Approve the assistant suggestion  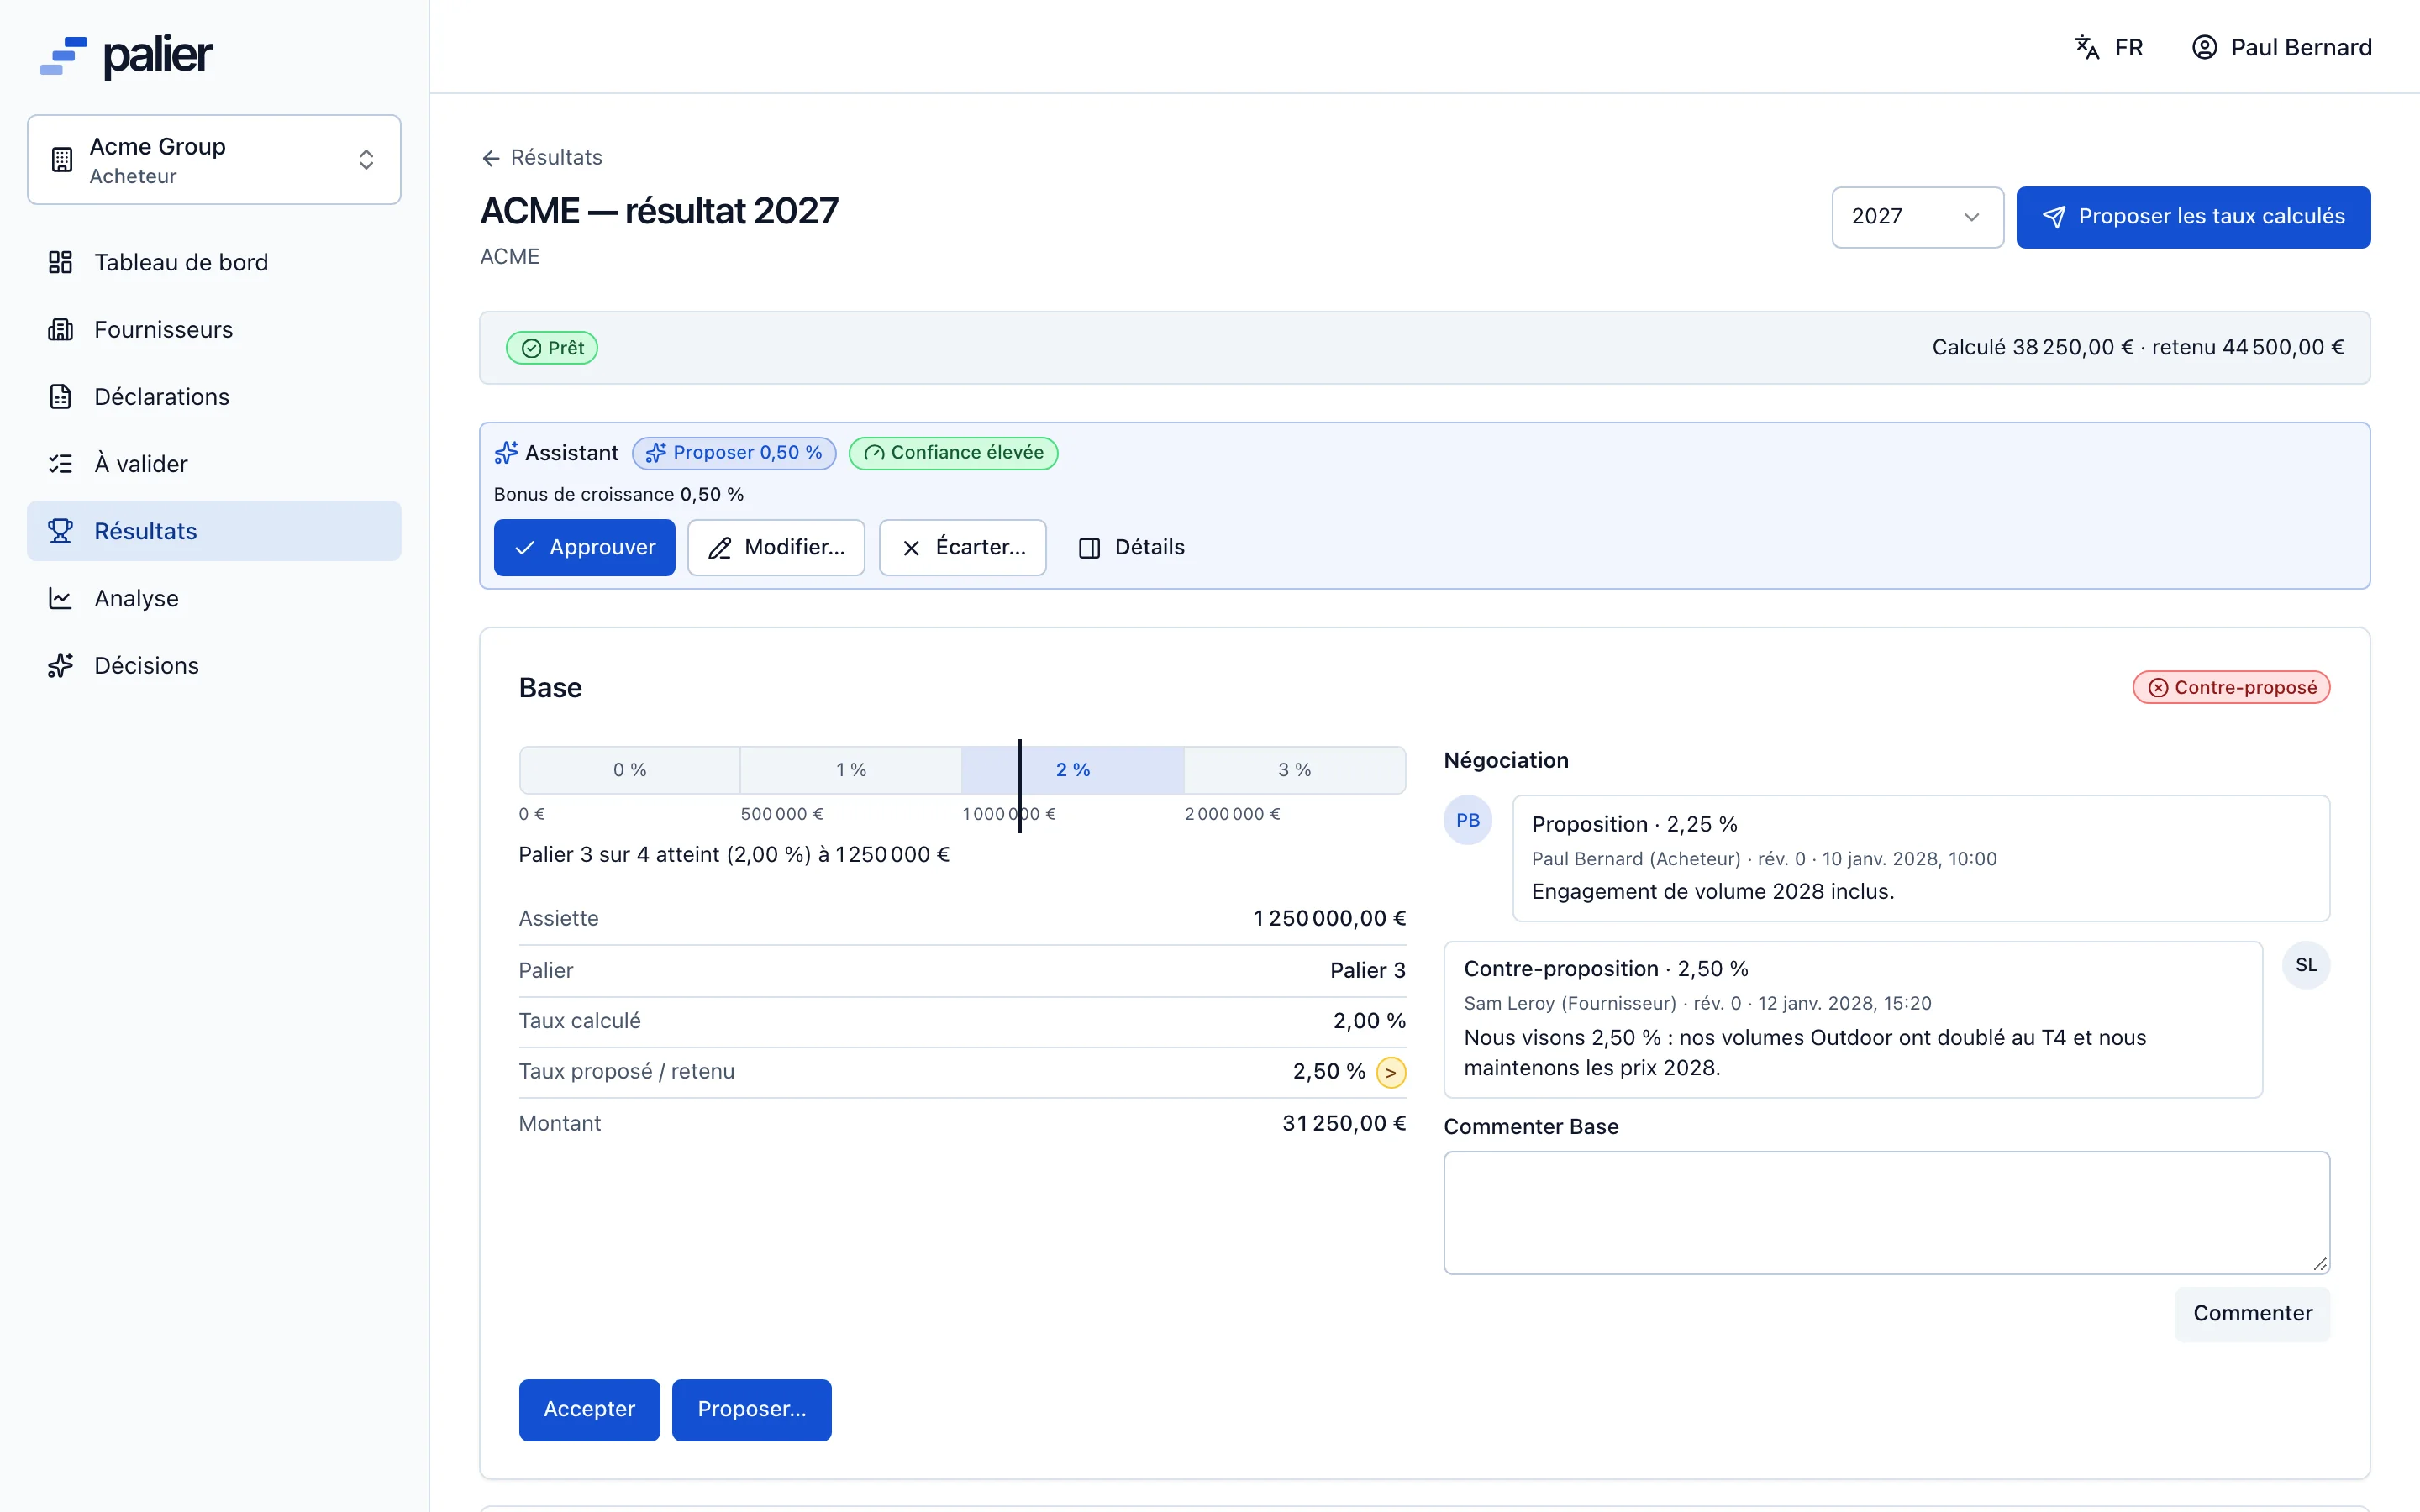coord(584,547)
